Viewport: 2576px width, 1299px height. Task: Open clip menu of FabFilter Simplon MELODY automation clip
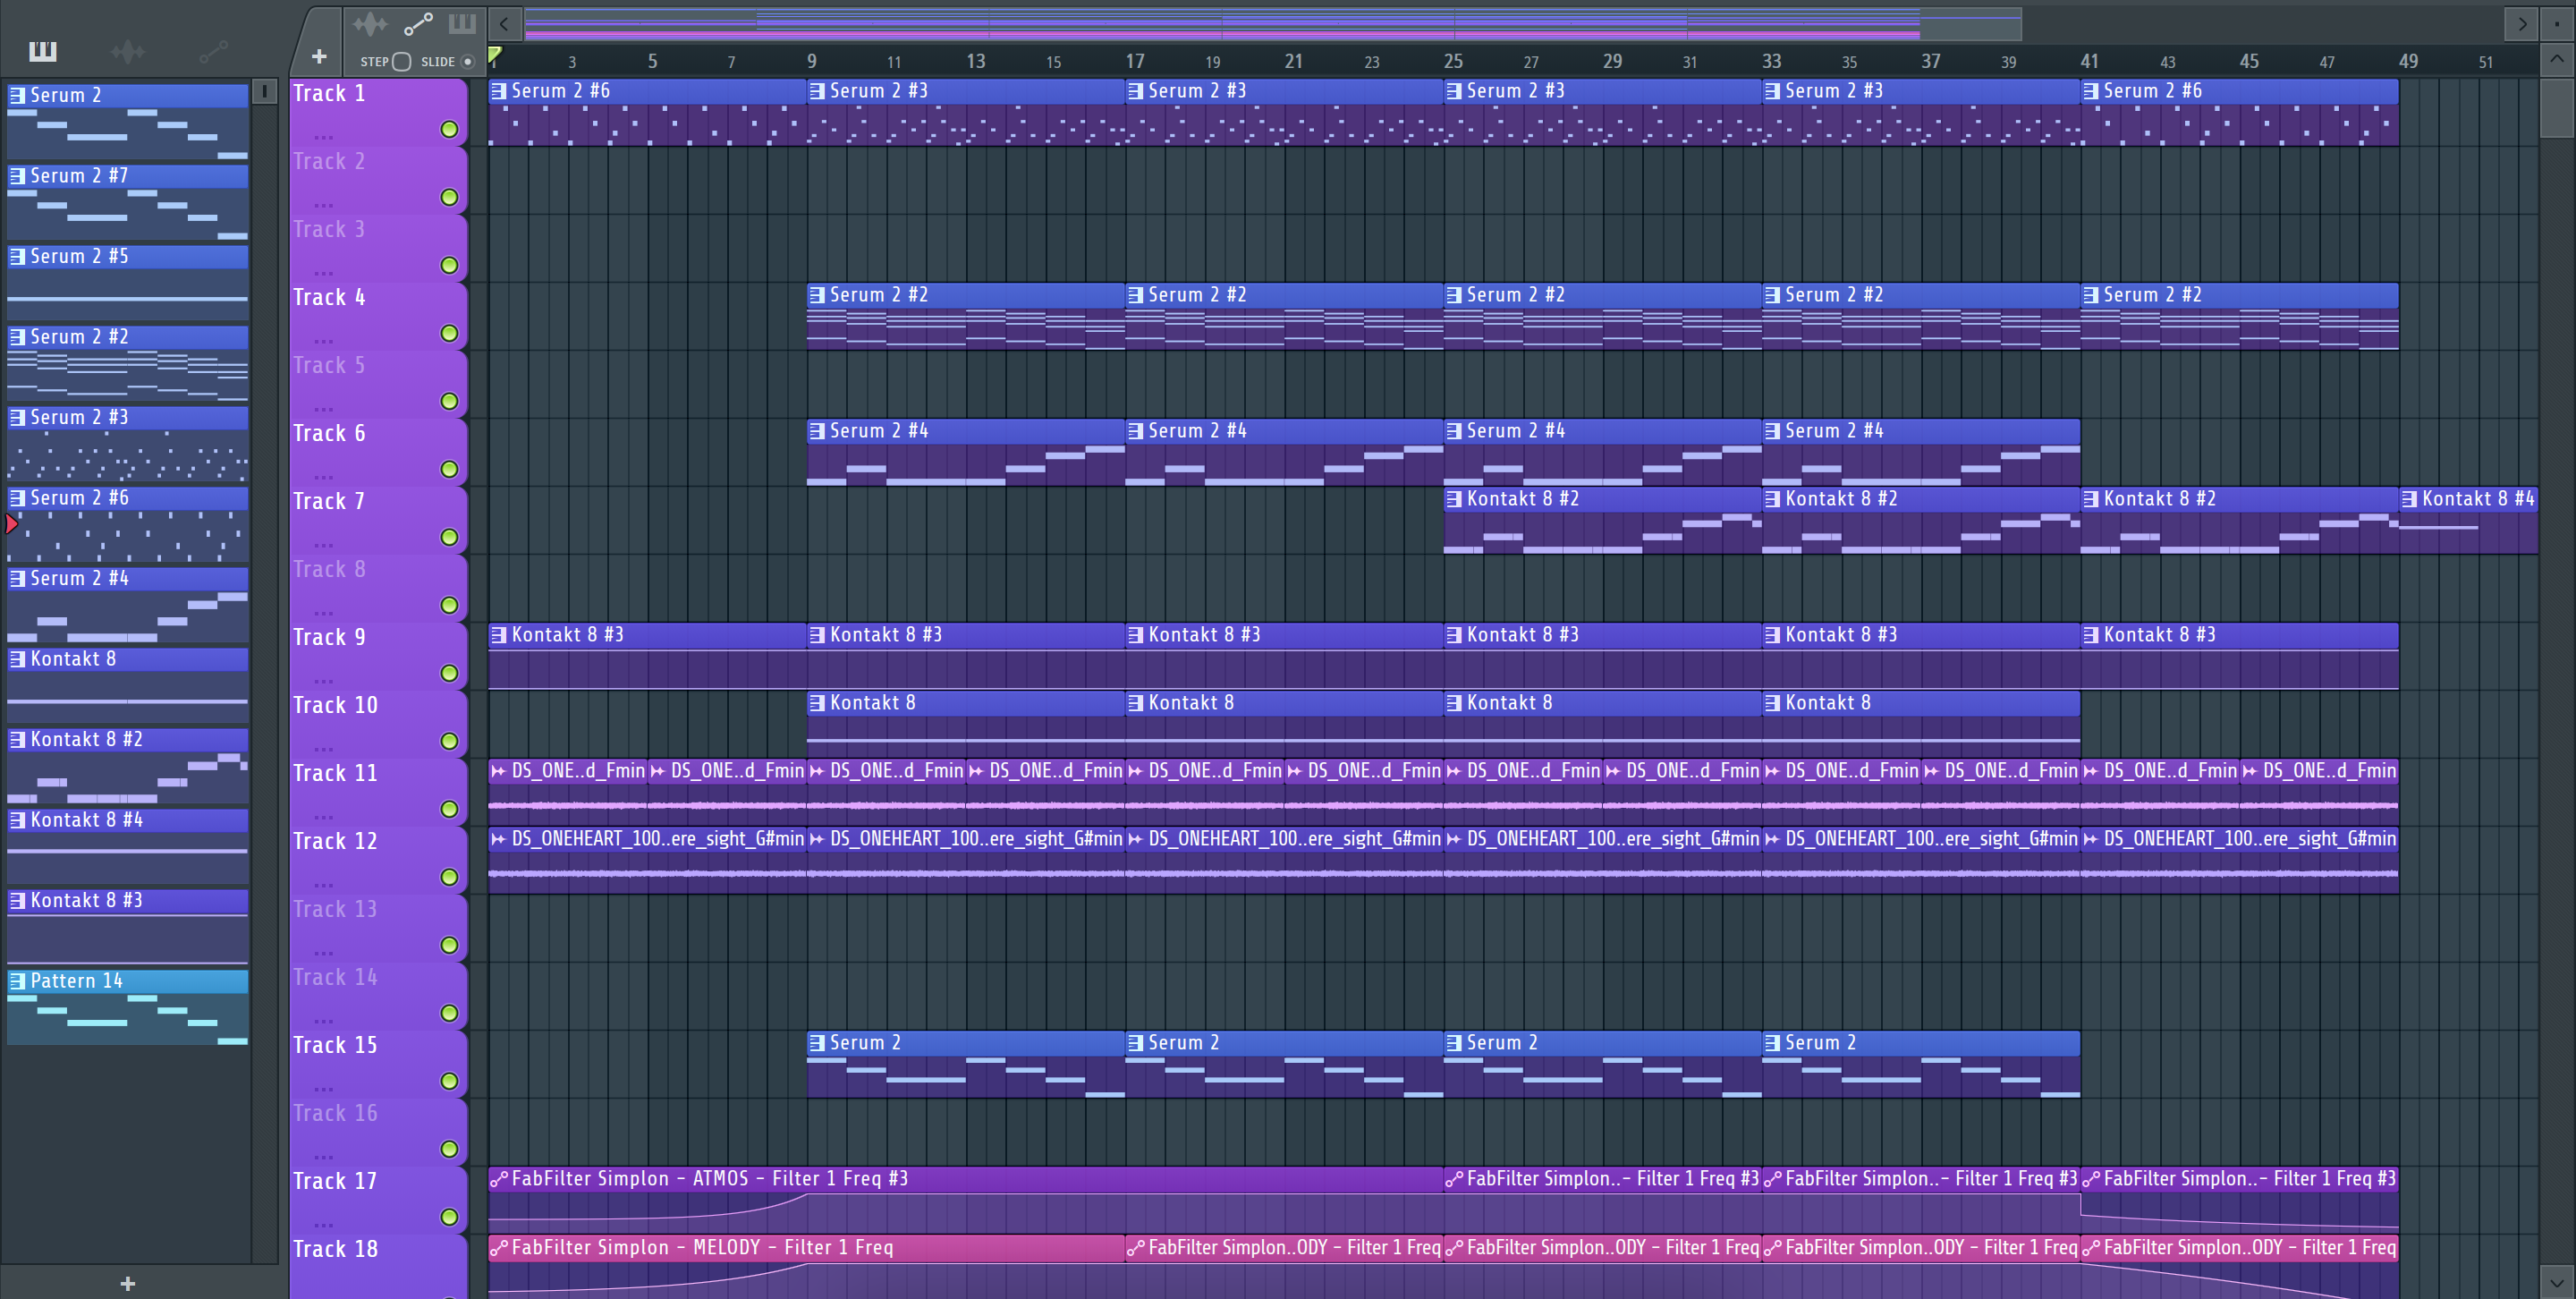(499, 1248)
